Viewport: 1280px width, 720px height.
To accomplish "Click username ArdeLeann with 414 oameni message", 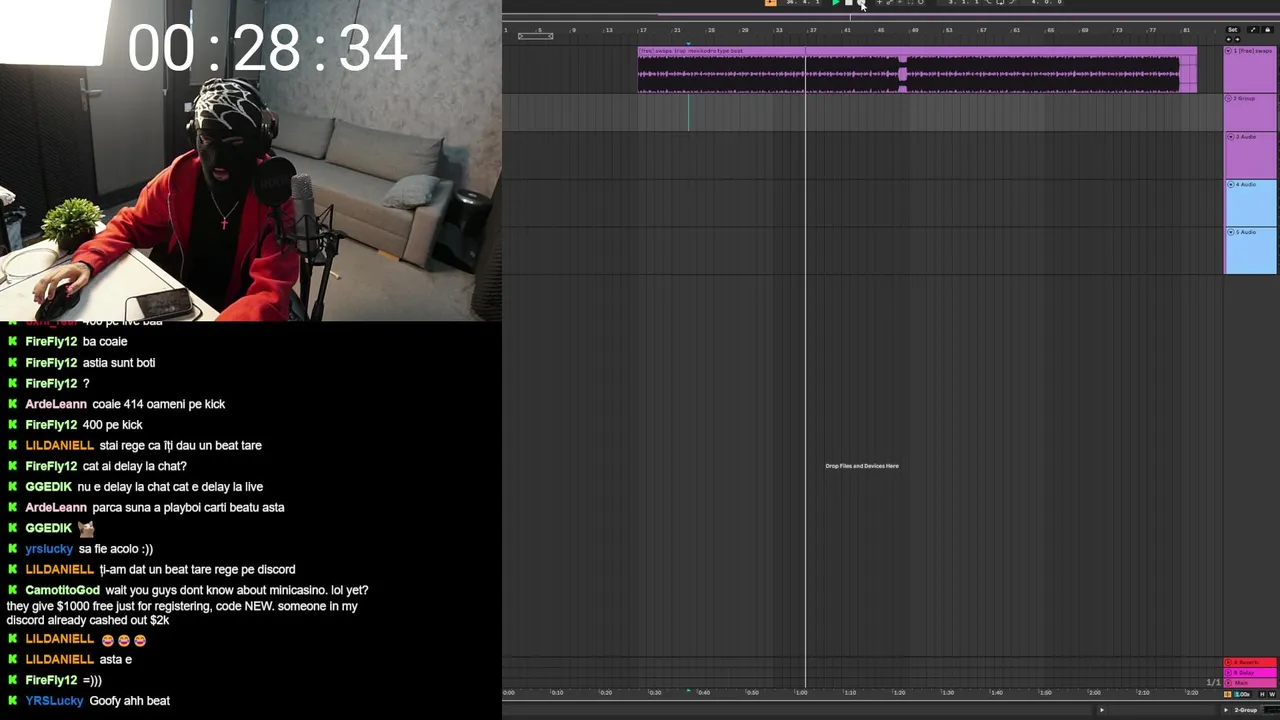I will point(56,404).
